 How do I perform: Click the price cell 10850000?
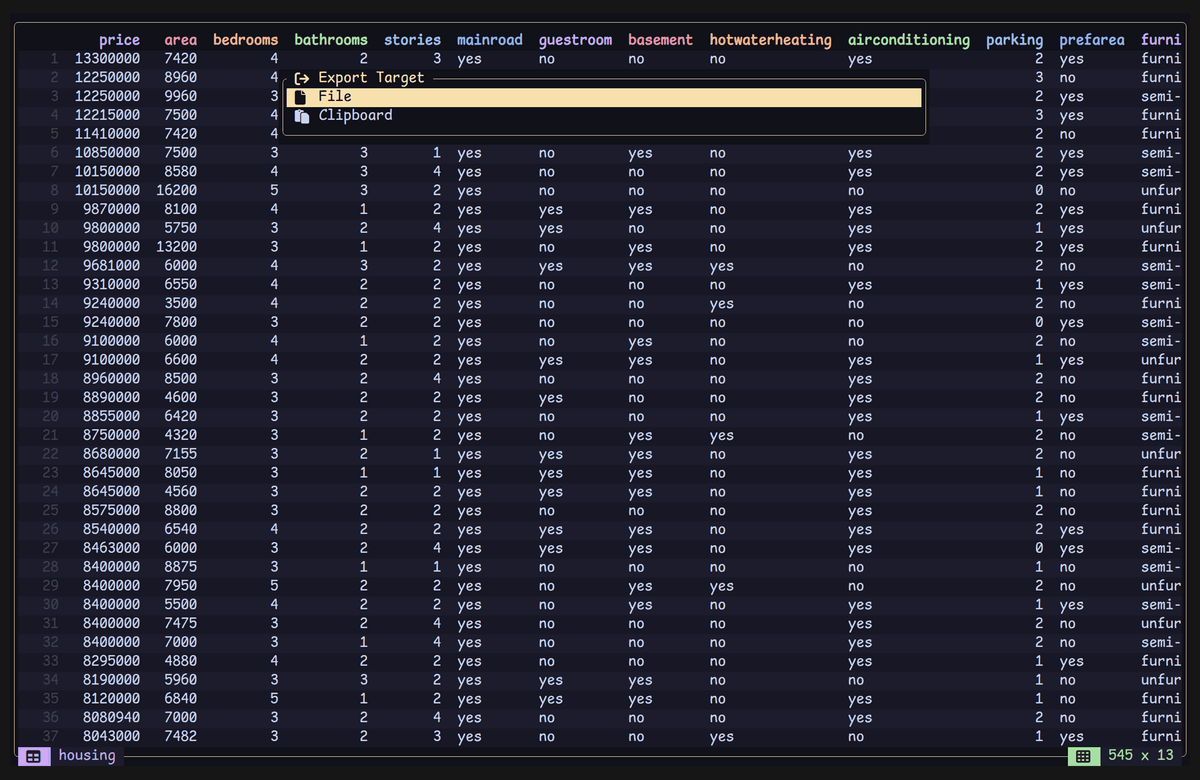(x=108, y=153)
